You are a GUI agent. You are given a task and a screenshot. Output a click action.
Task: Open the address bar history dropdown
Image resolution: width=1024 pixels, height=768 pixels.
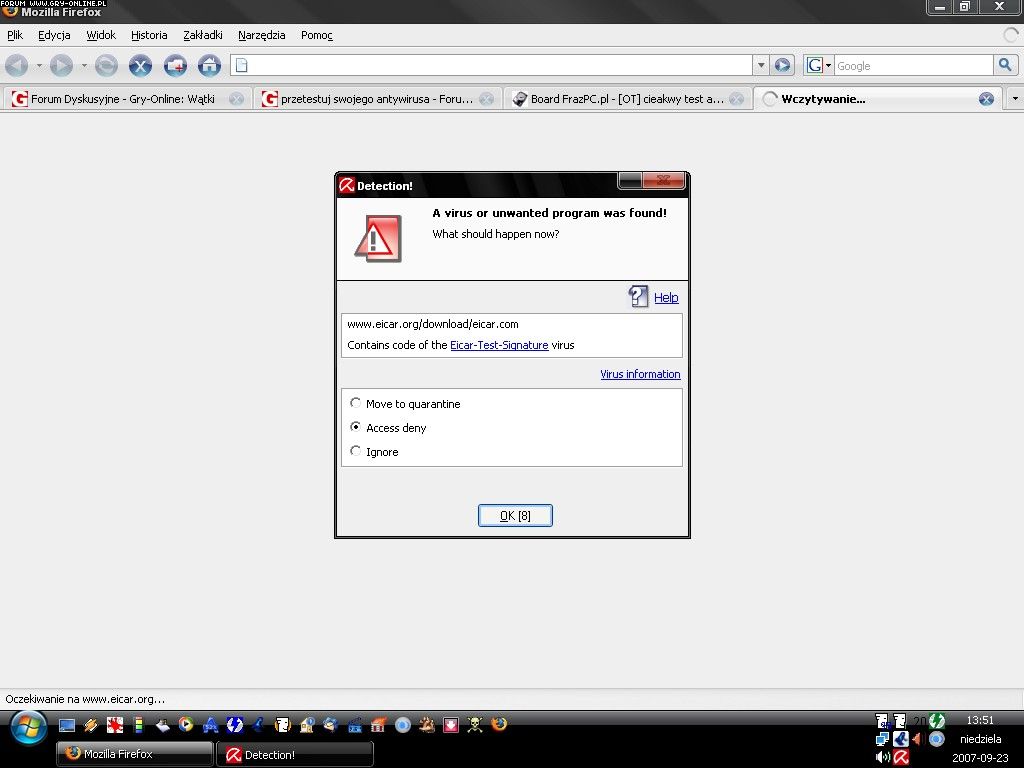761,65
